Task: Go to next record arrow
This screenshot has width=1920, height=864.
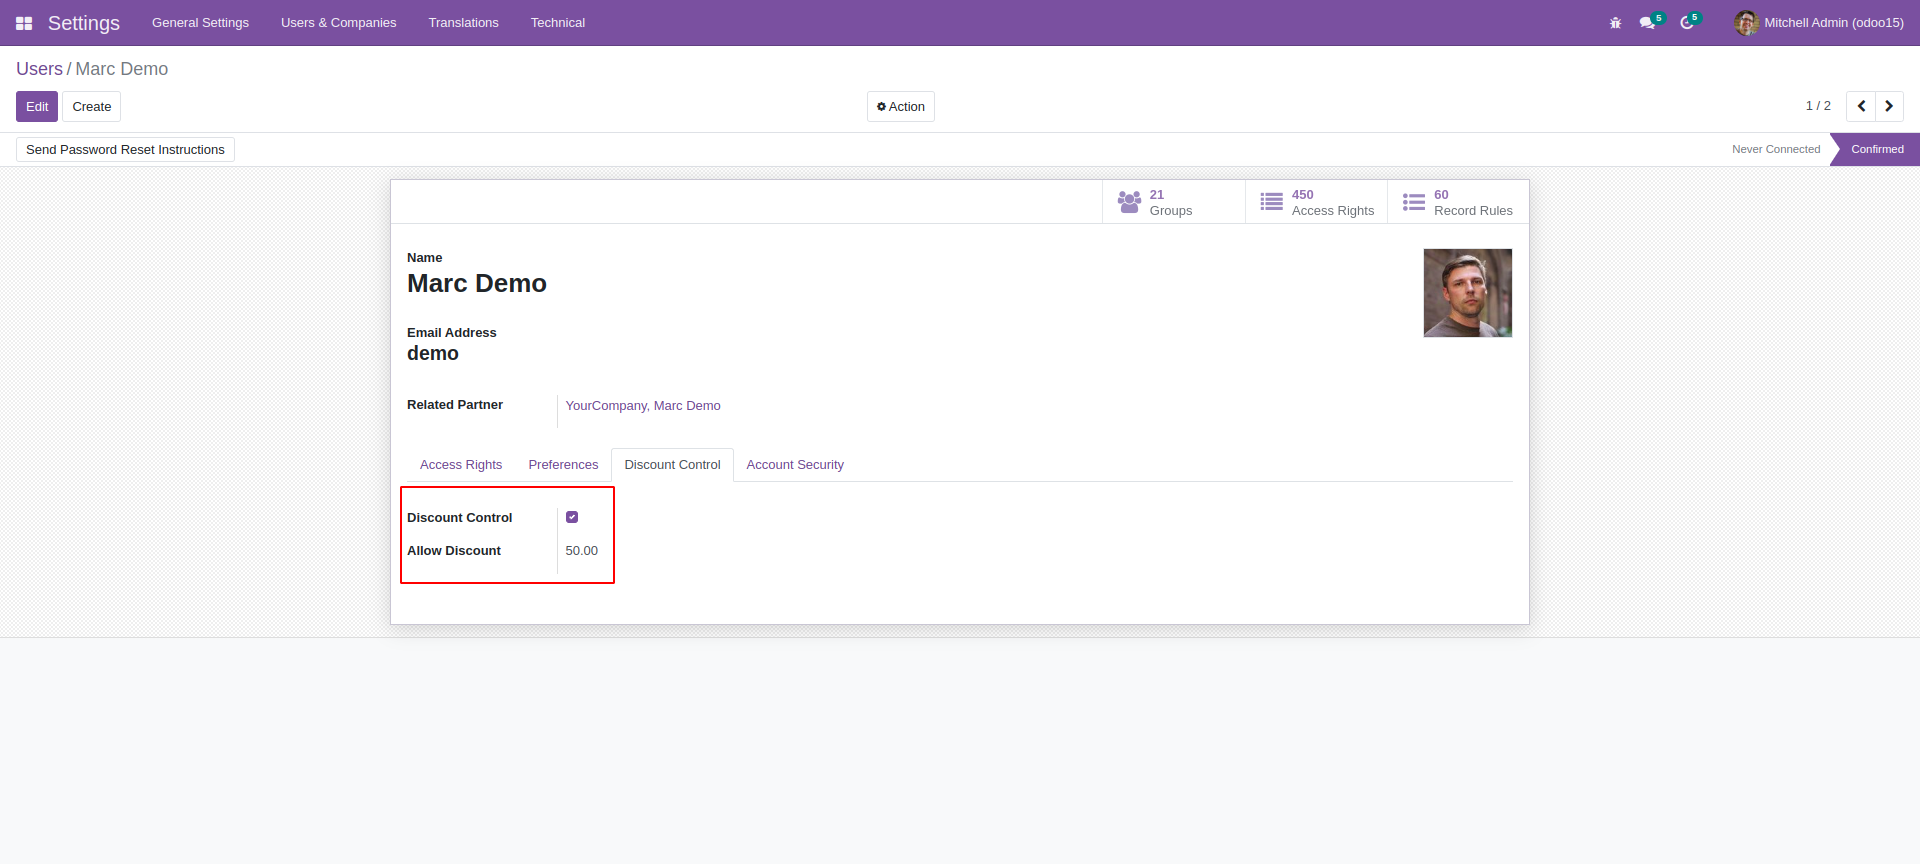Action: (1889, 106)
